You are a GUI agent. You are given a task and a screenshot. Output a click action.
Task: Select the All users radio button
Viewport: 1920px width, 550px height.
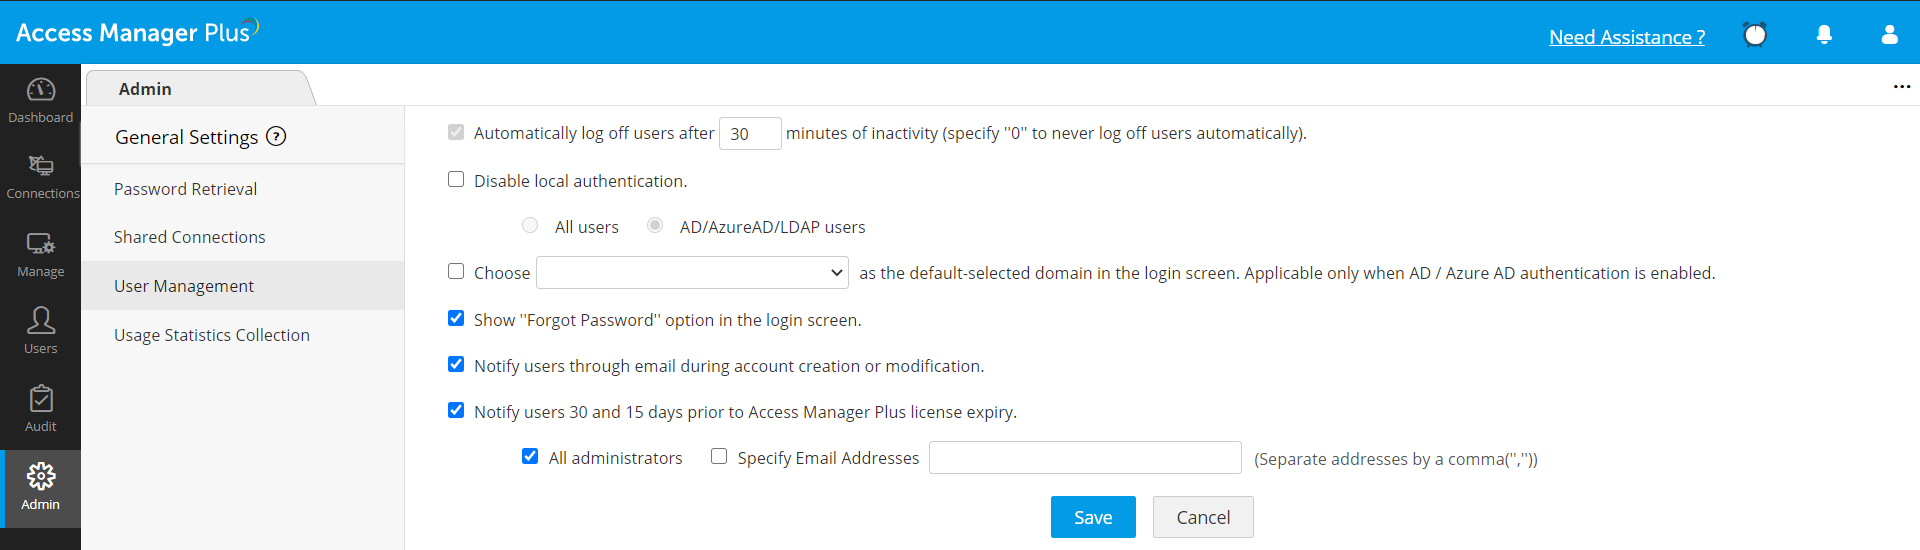(x=530, y=226)
